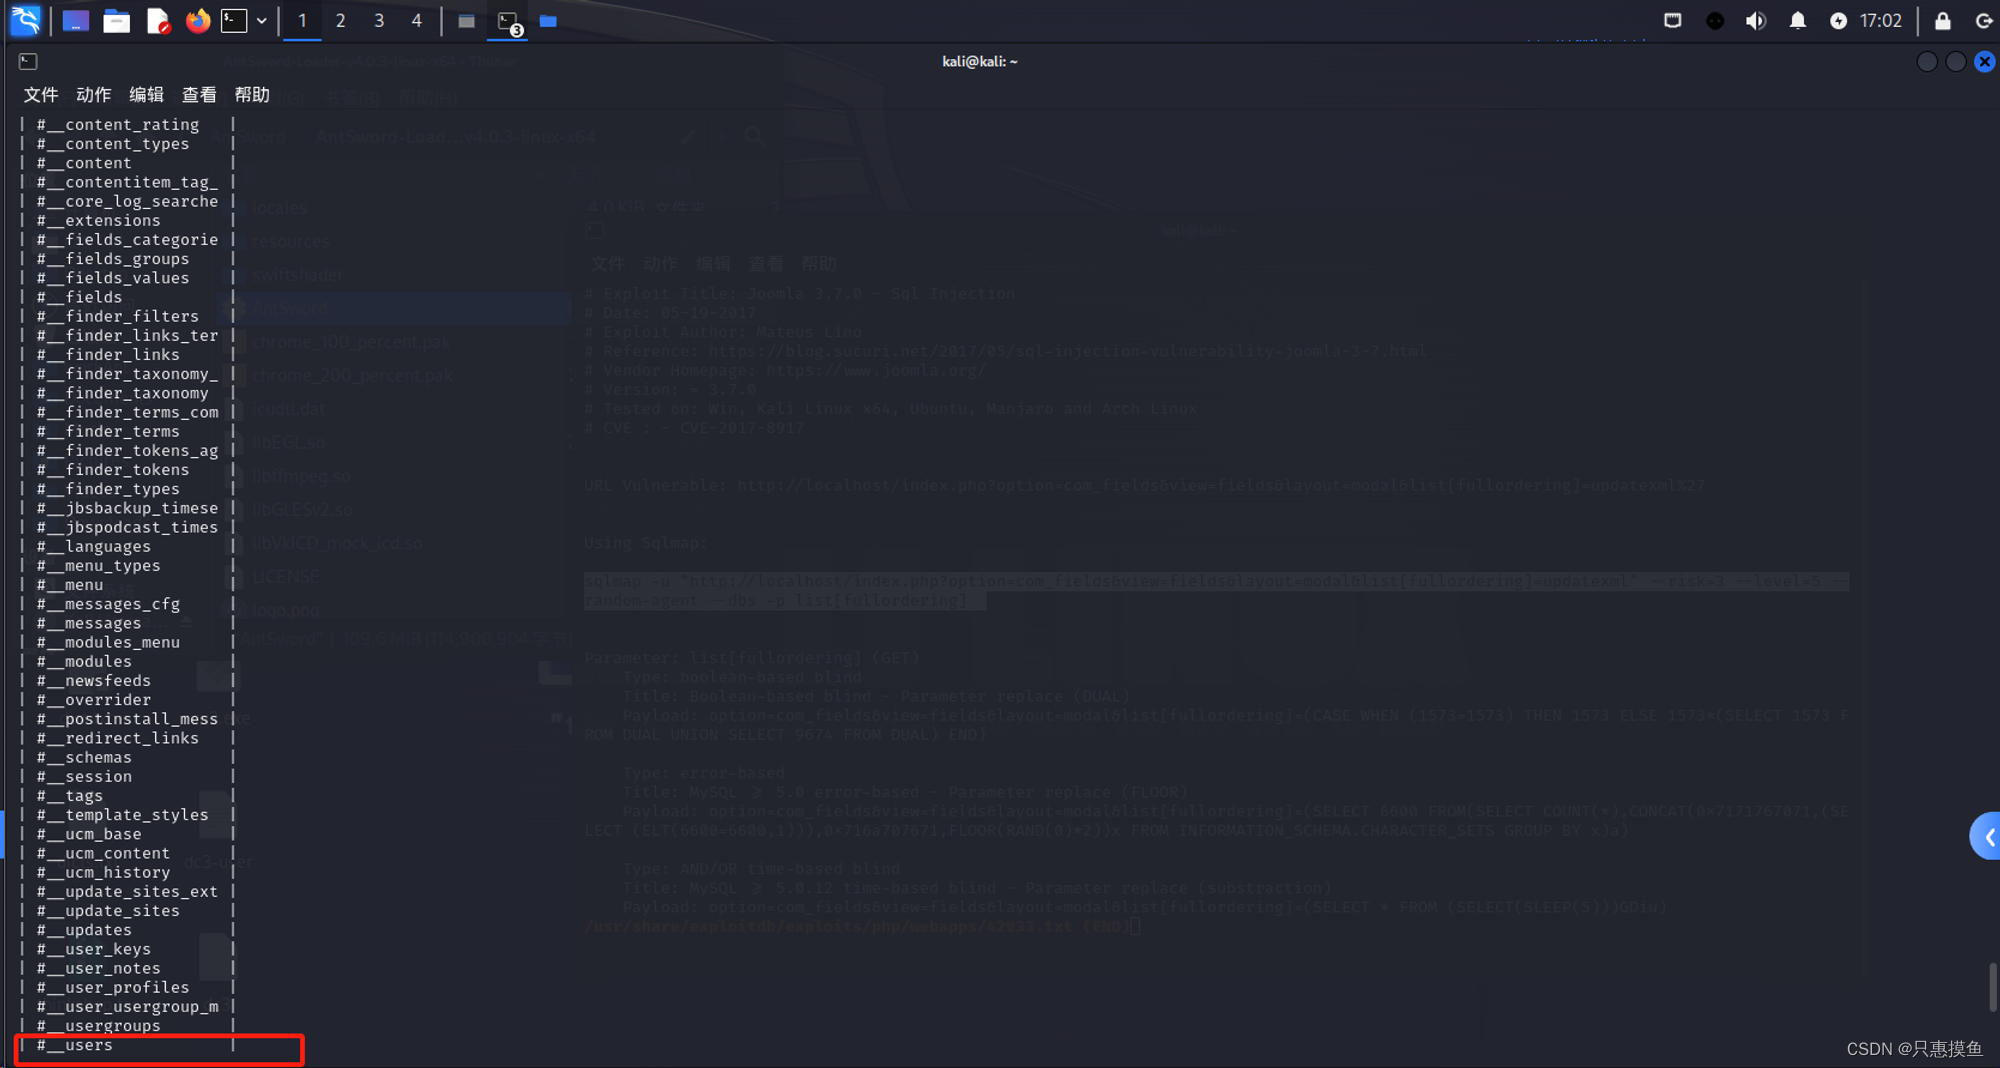Maximize the kali@kali terminal window
Image resolution: width=2000 pixels, height=1068 pixels.
[1956, 62]
